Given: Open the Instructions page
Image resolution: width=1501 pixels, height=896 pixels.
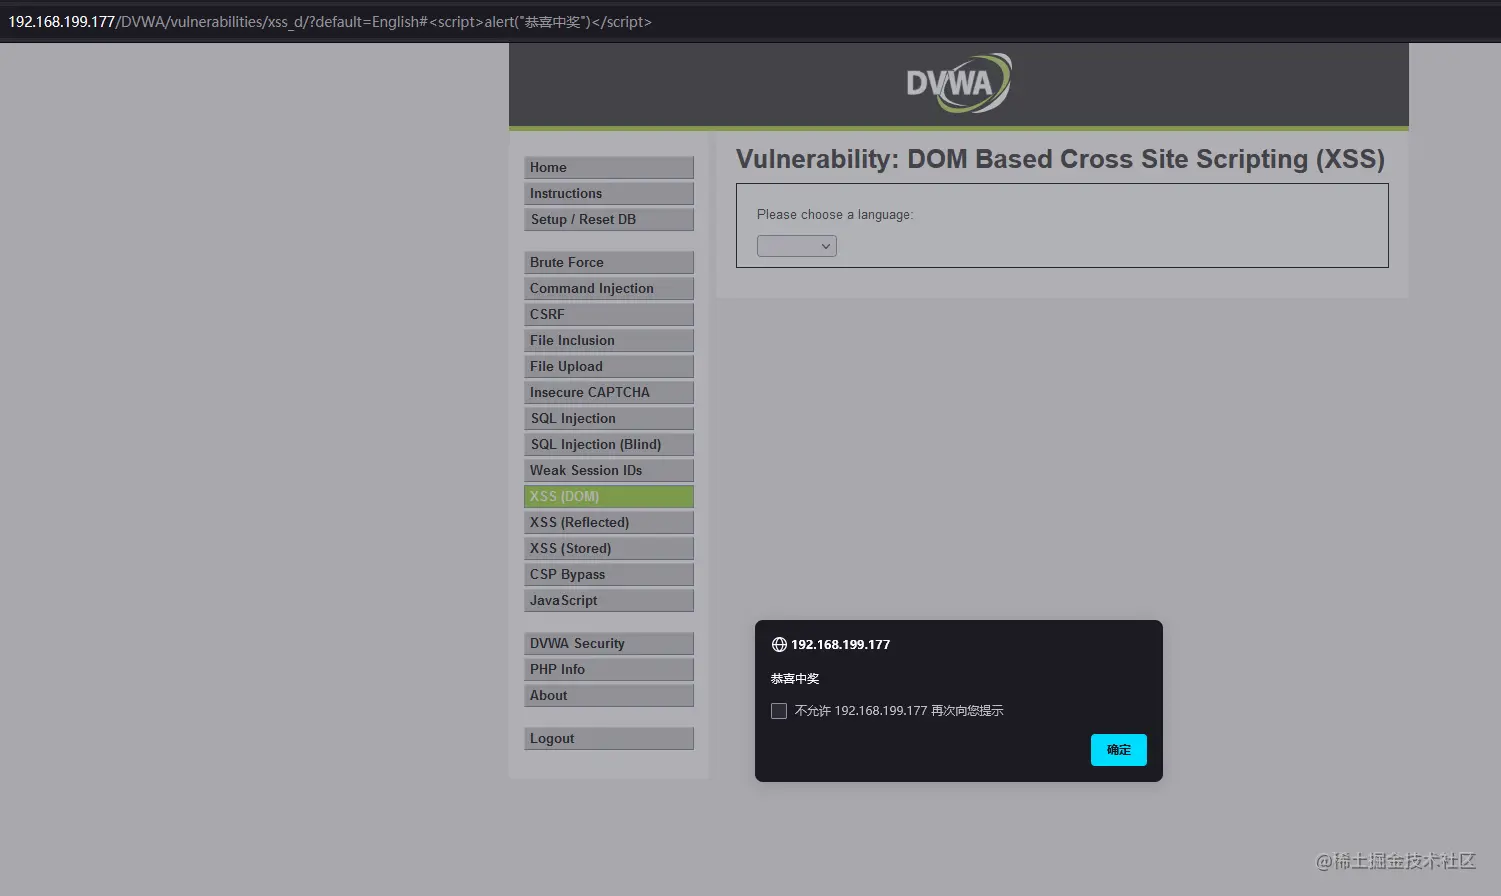Looking at the screenshot, I should click(609, 193).
